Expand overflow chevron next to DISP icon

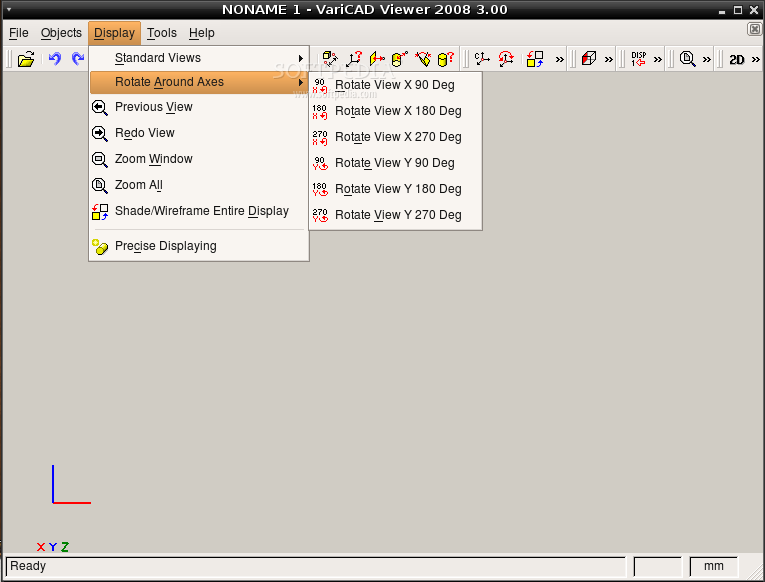click(658, 60)
